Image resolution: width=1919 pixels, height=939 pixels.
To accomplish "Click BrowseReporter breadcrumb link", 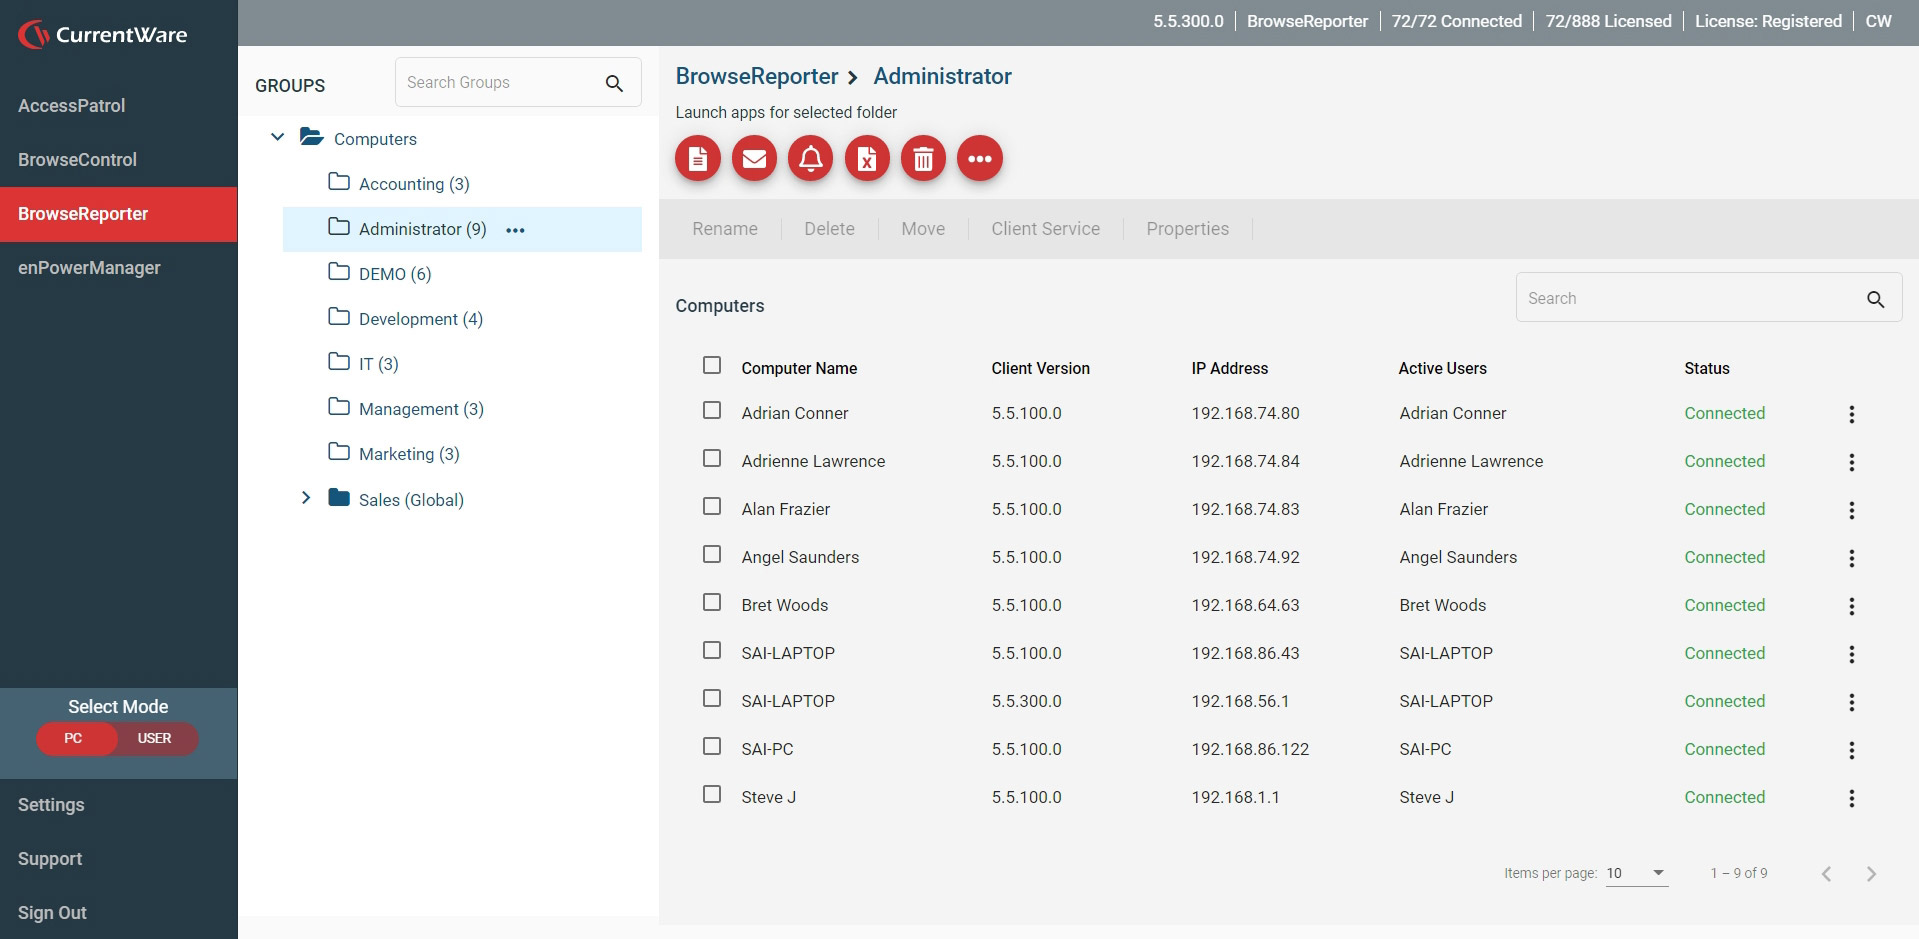I will pos(757,76).
